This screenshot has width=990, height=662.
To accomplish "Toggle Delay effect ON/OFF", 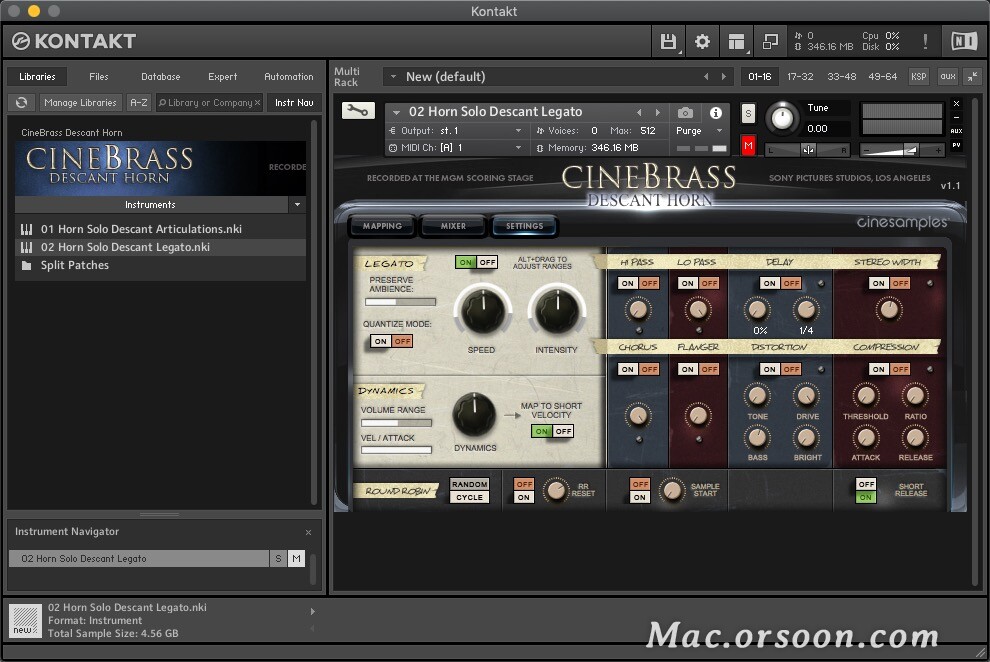I will point(780,283).
